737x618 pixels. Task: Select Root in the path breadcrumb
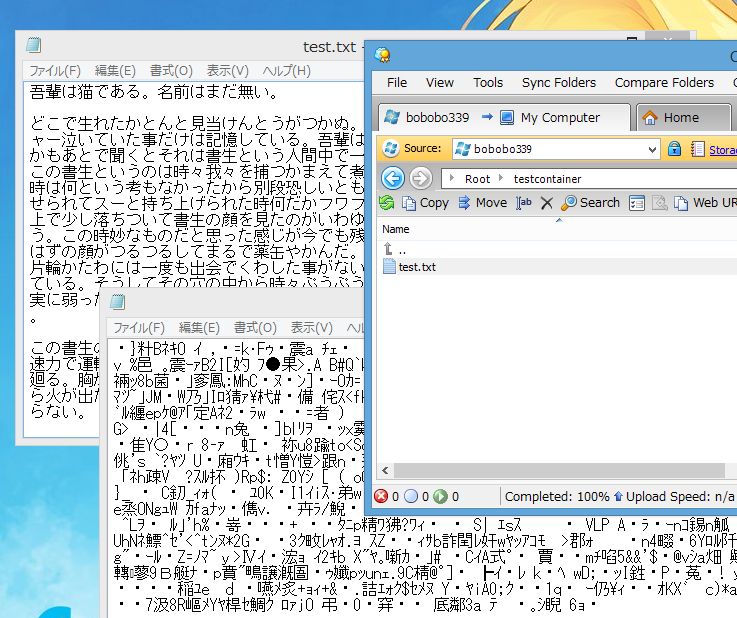477,179
